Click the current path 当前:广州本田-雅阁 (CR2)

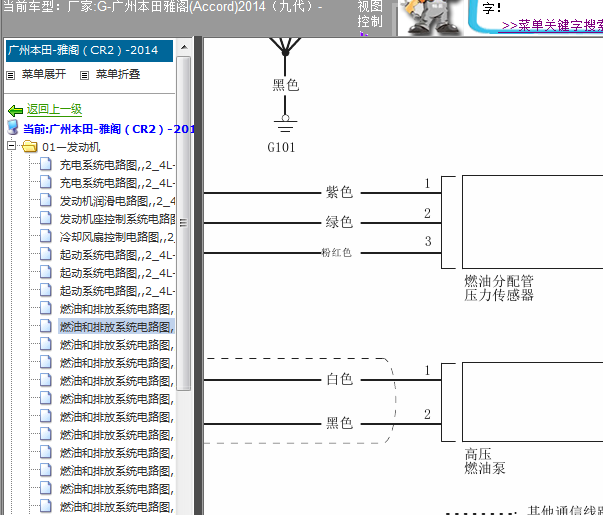click(x=109, y=129)
